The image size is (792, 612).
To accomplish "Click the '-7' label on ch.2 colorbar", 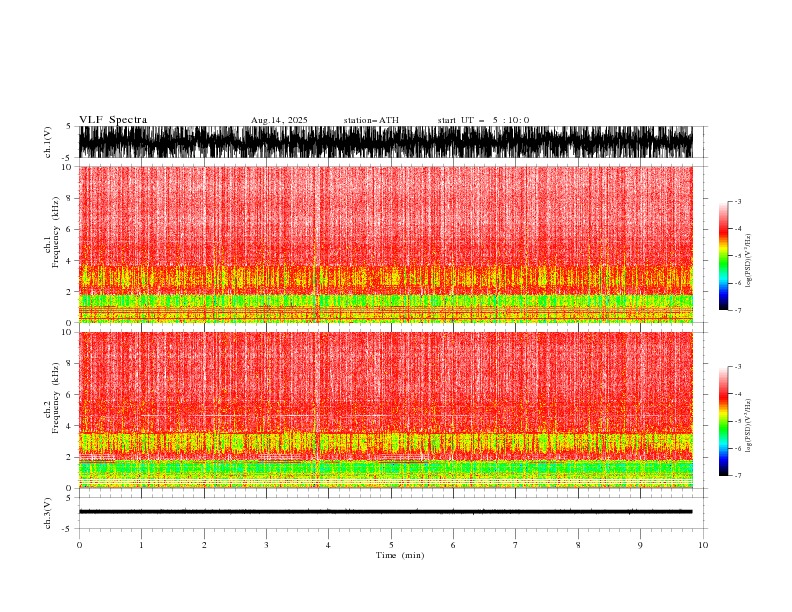I will tap(737, 476).
